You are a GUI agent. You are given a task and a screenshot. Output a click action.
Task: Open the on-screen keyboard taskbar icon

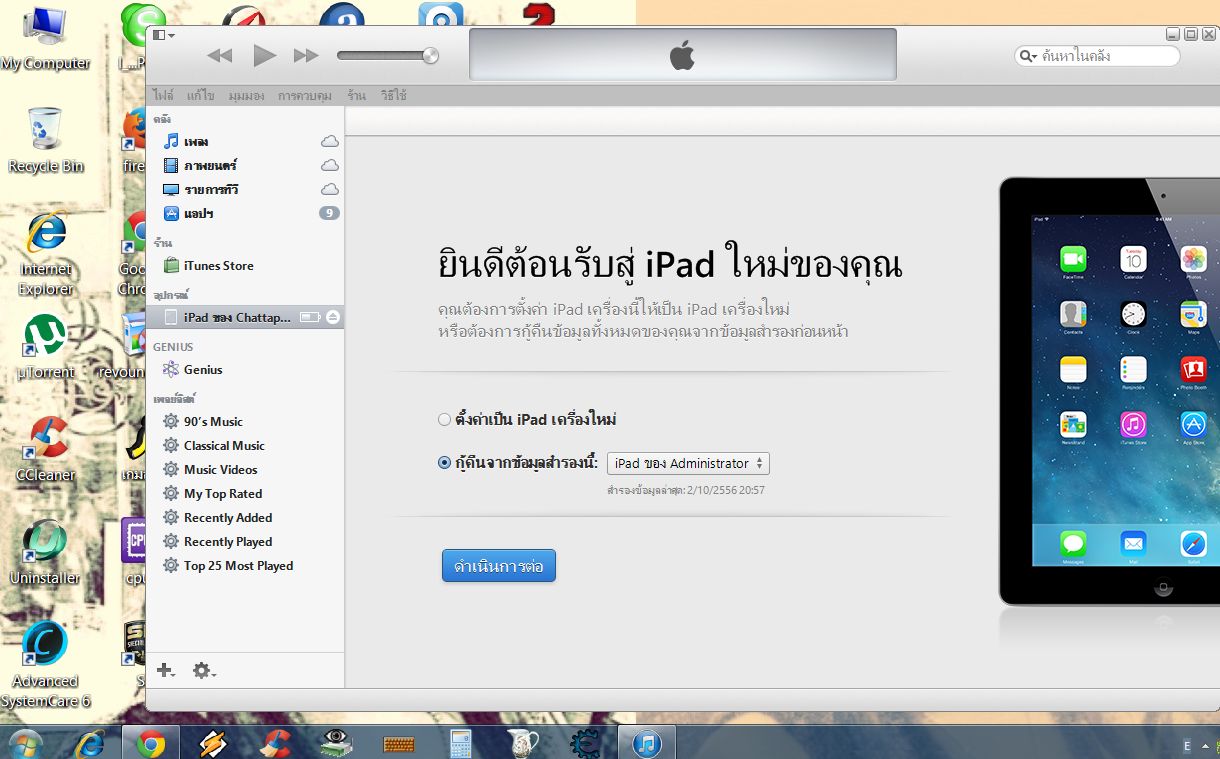399,743
